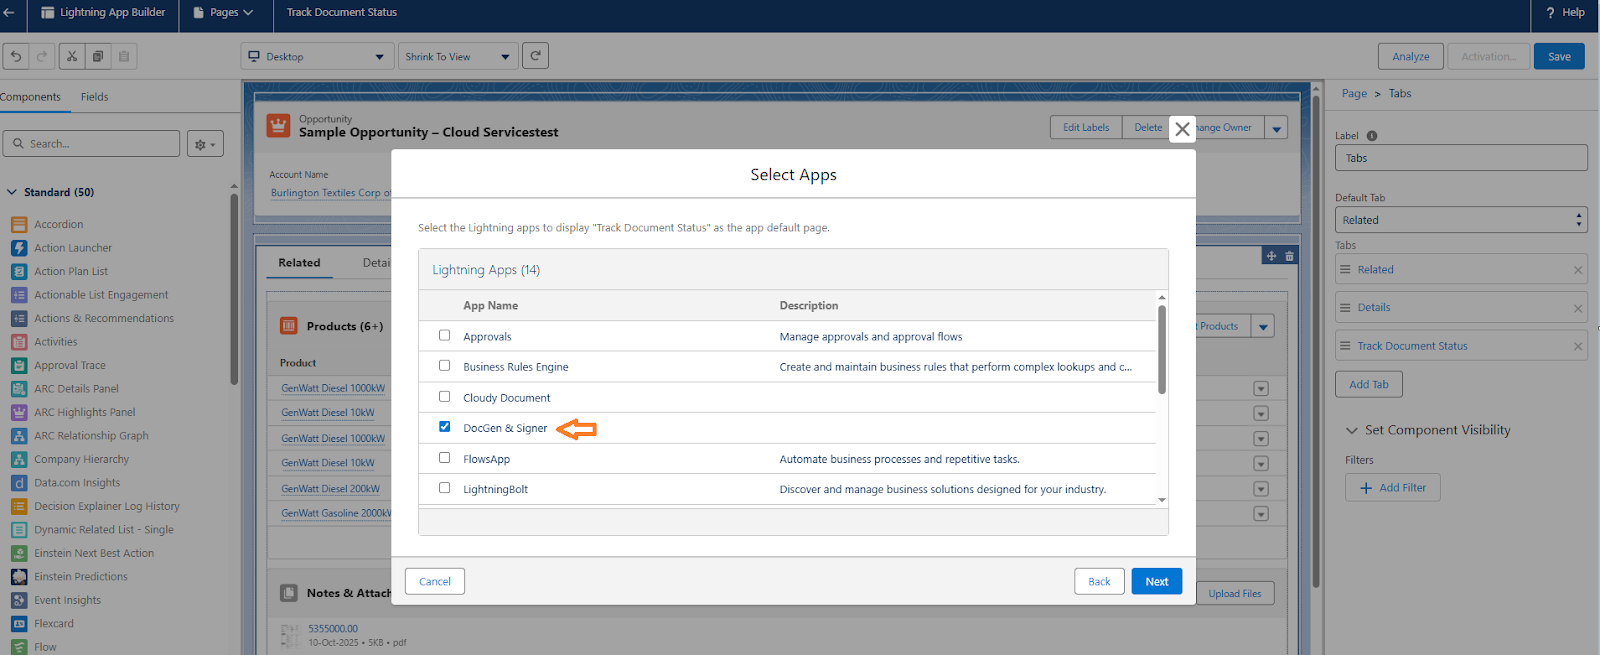Collapse the Set Component Visibility section
The height and width of the screenshot is (655, 1600).
[x=1352, y=430]
